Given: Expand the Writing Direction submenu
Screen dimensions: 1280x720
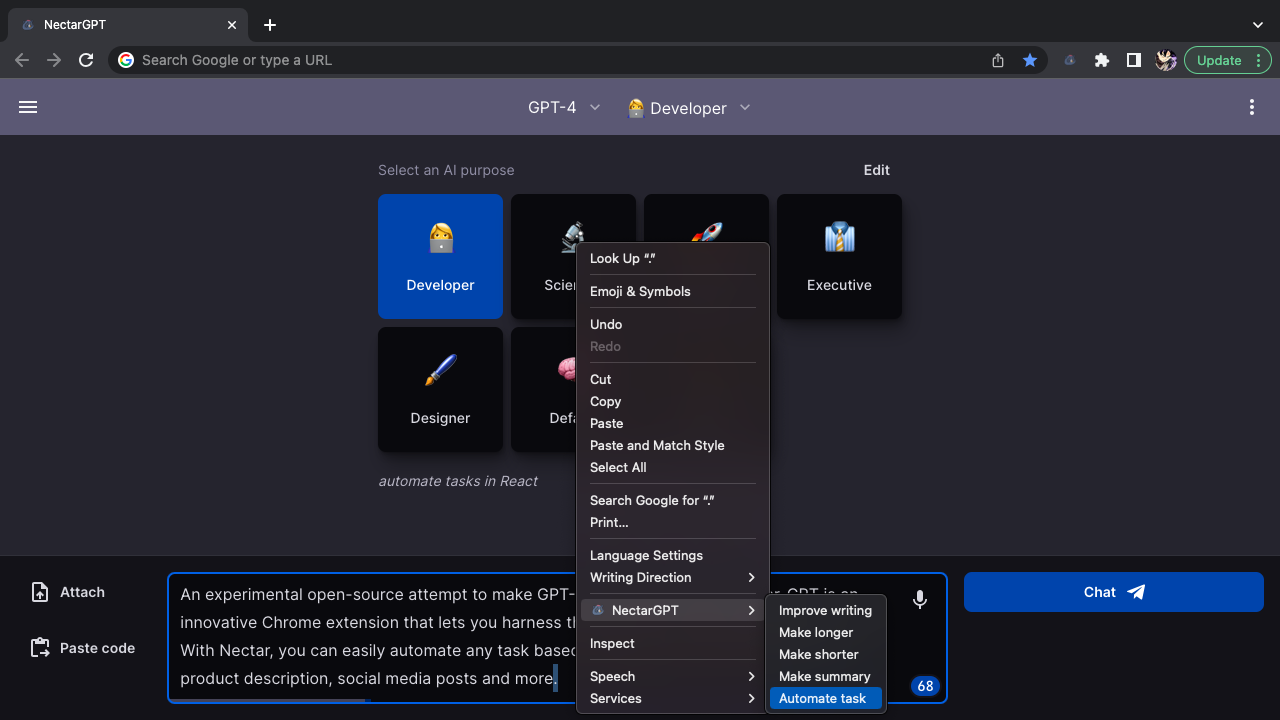Looking at the screenshot, I should point(673,577).
